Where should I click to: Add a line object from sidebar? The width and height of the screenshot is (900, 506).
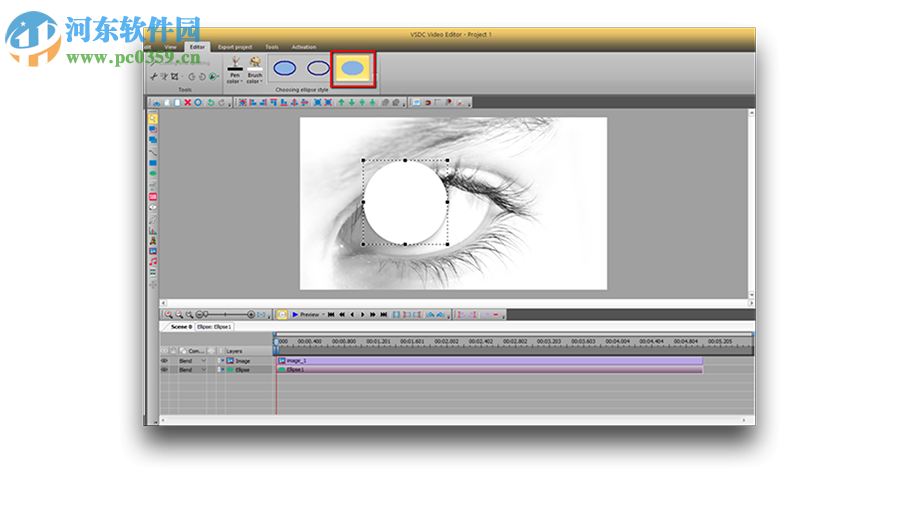coord(153,153)
